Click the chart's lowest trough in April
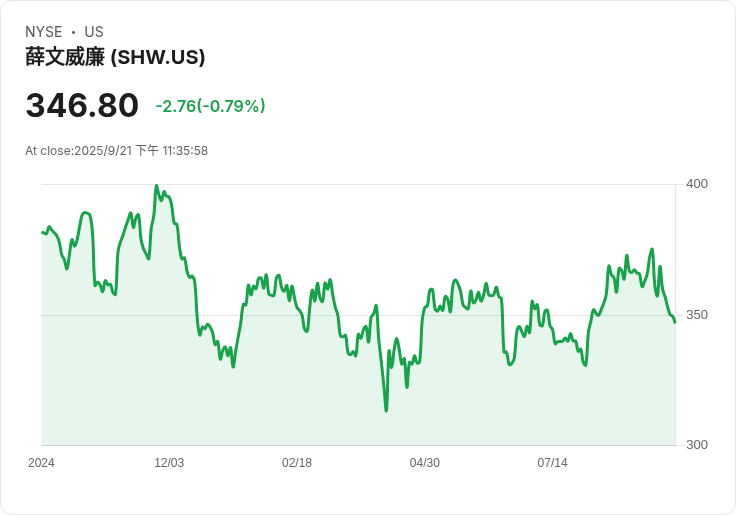The image size is (736, 515). [386, 411]
